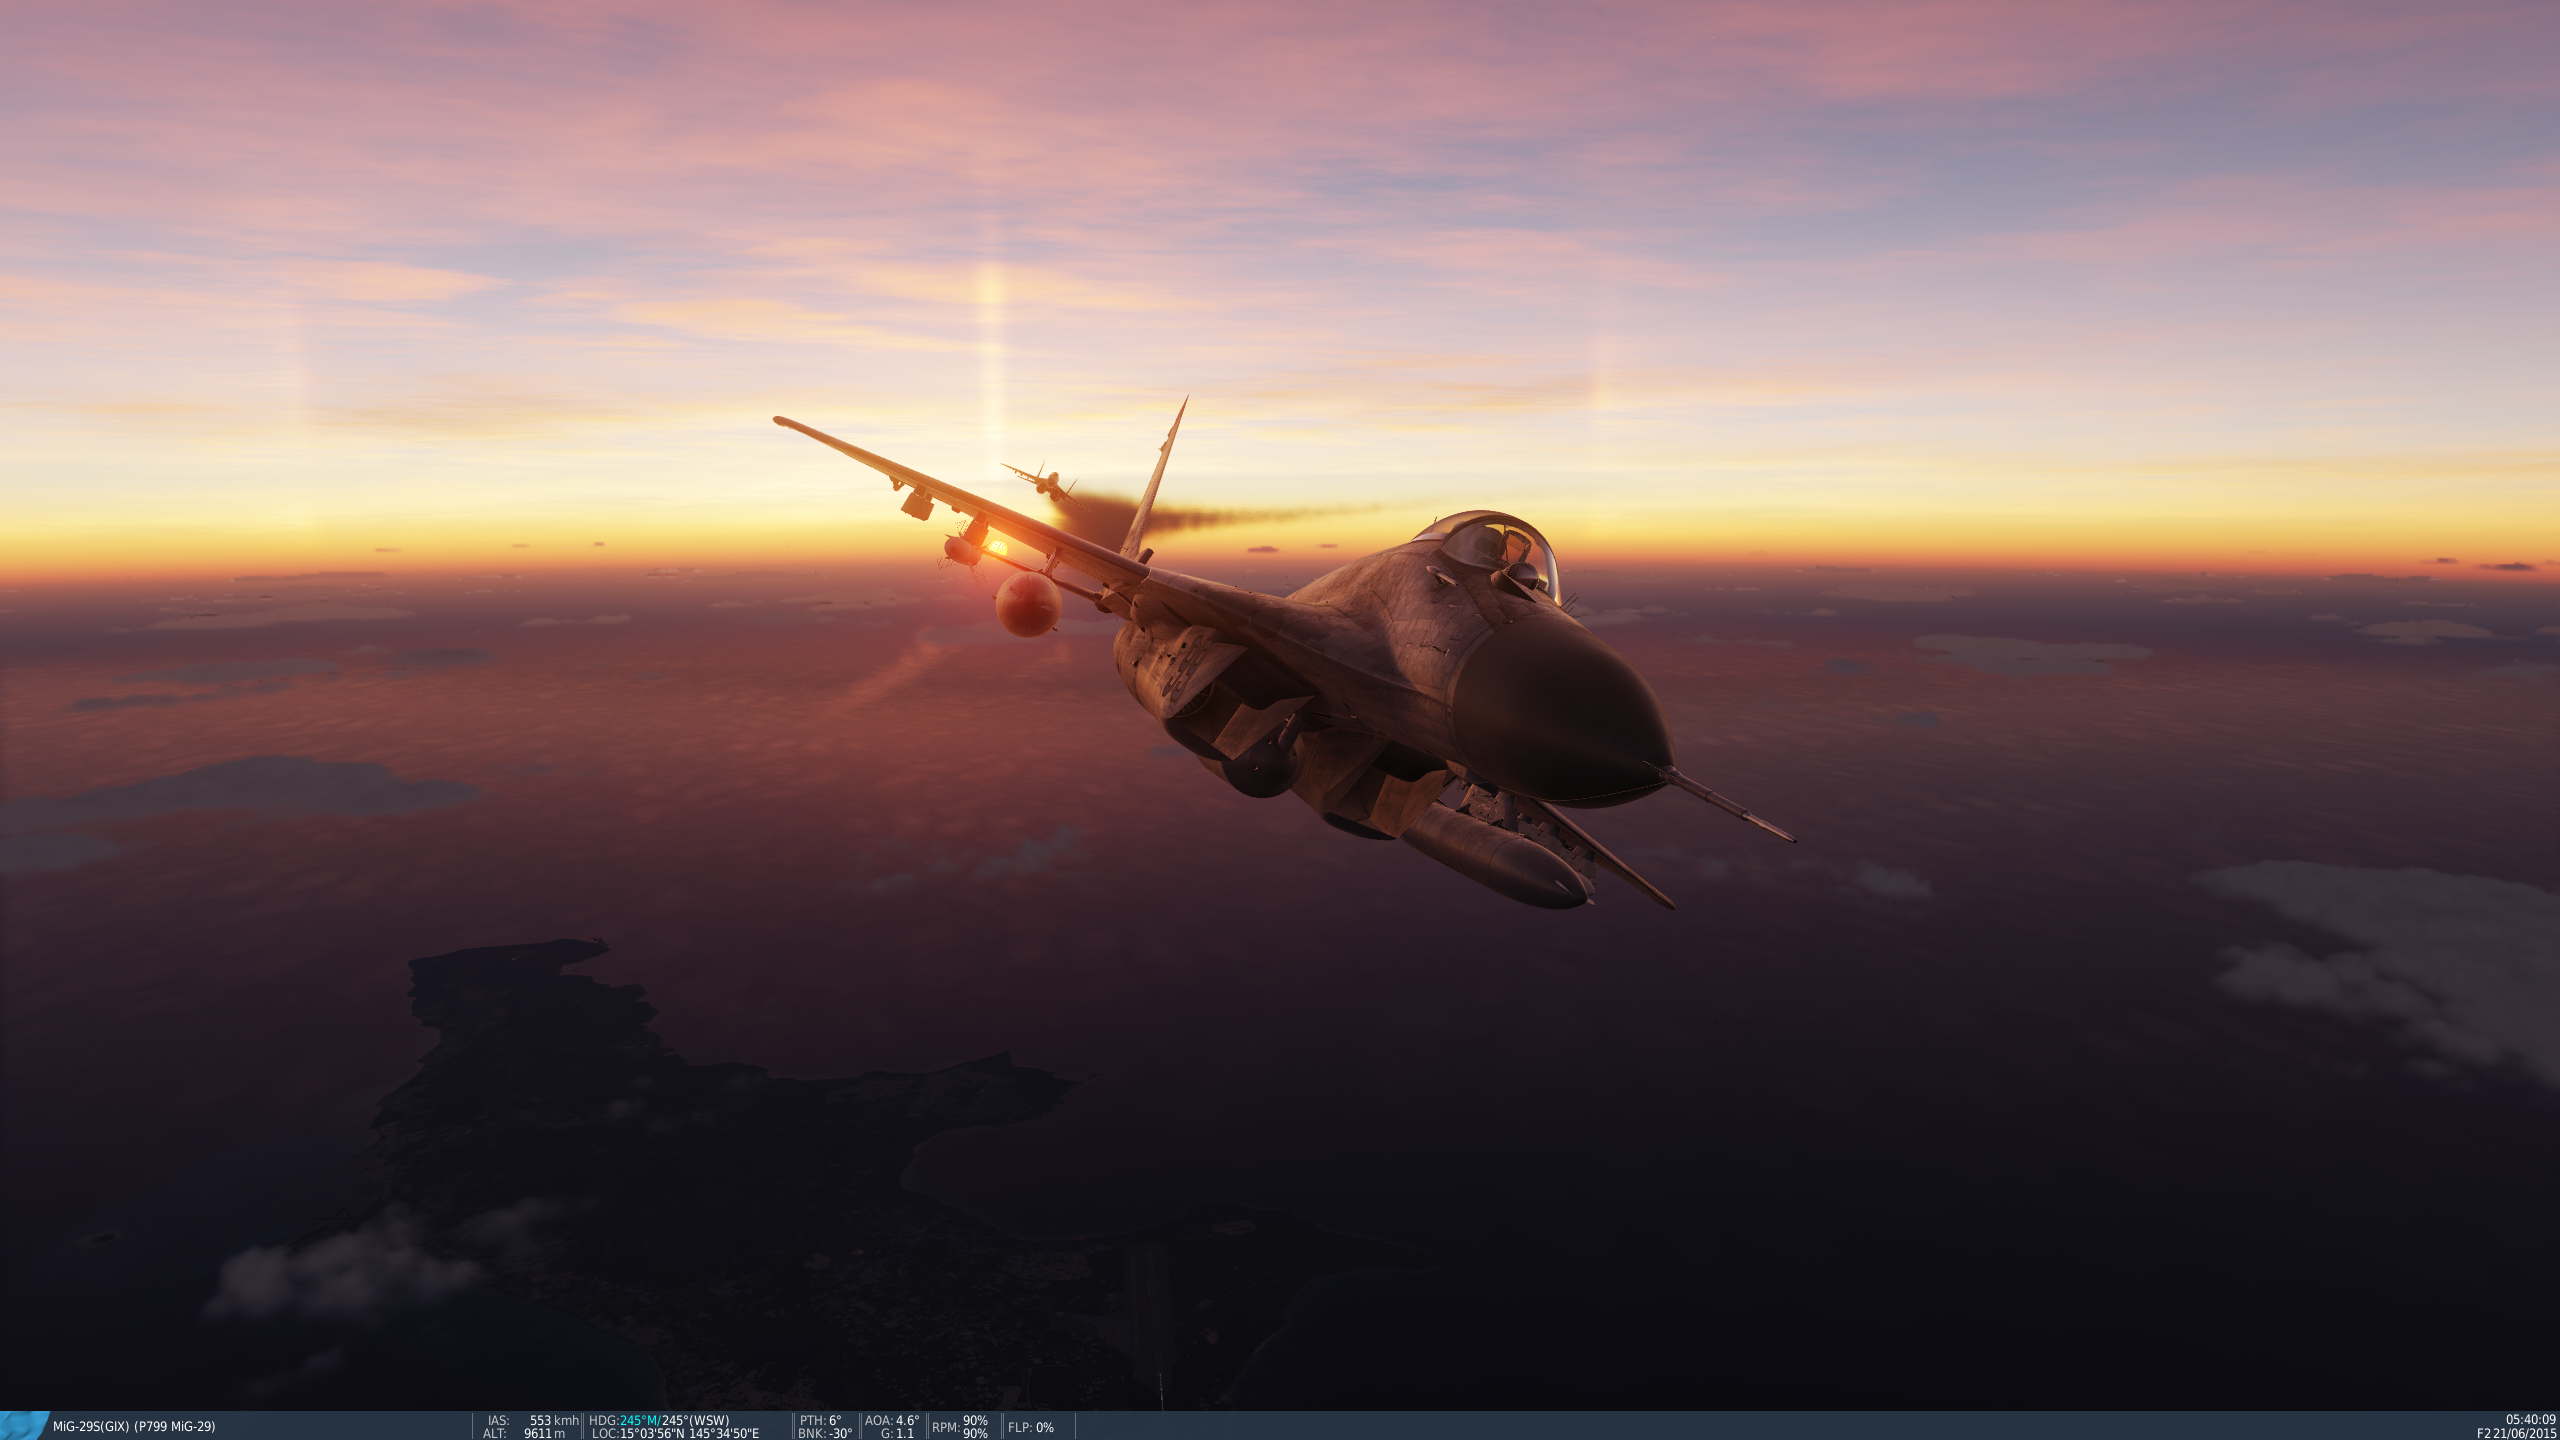This screenshot has height=1440, width=2560.
Task: Click the ALT 9611 m altitude readout
Action: coord(524,1434)
